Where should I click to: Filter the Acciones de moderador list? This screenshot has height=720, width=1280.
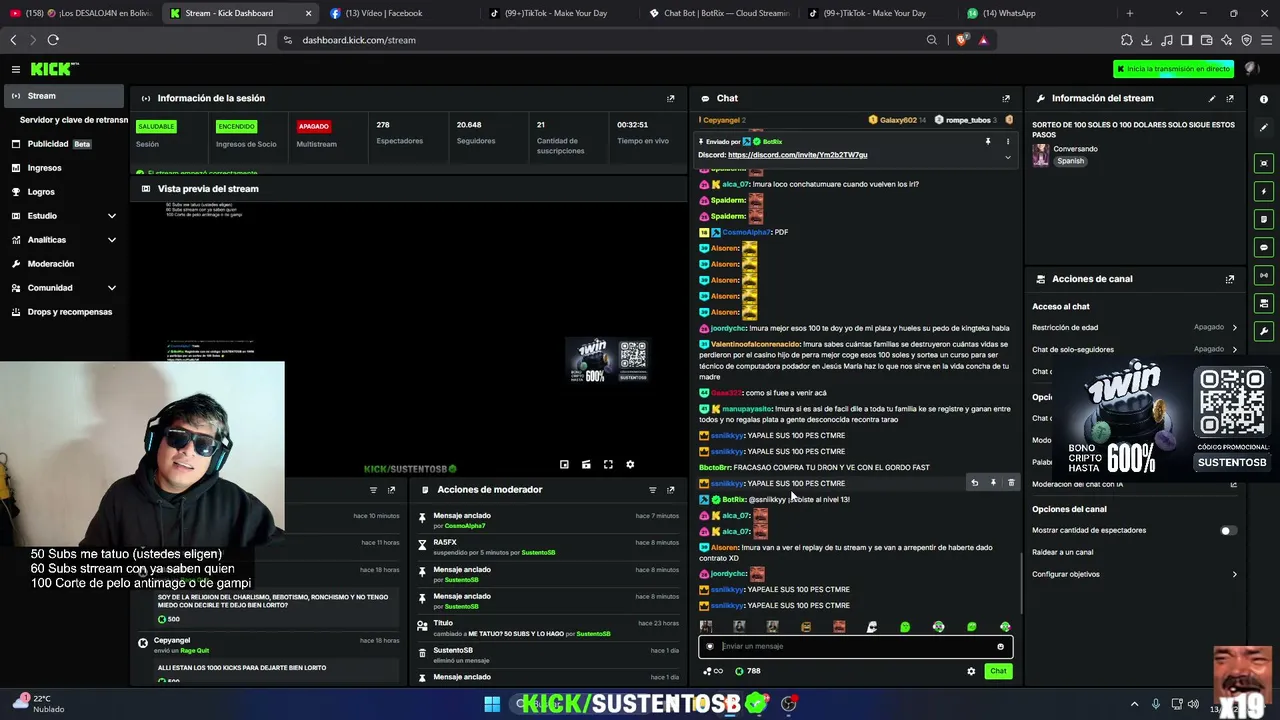[x=652, y=490]
